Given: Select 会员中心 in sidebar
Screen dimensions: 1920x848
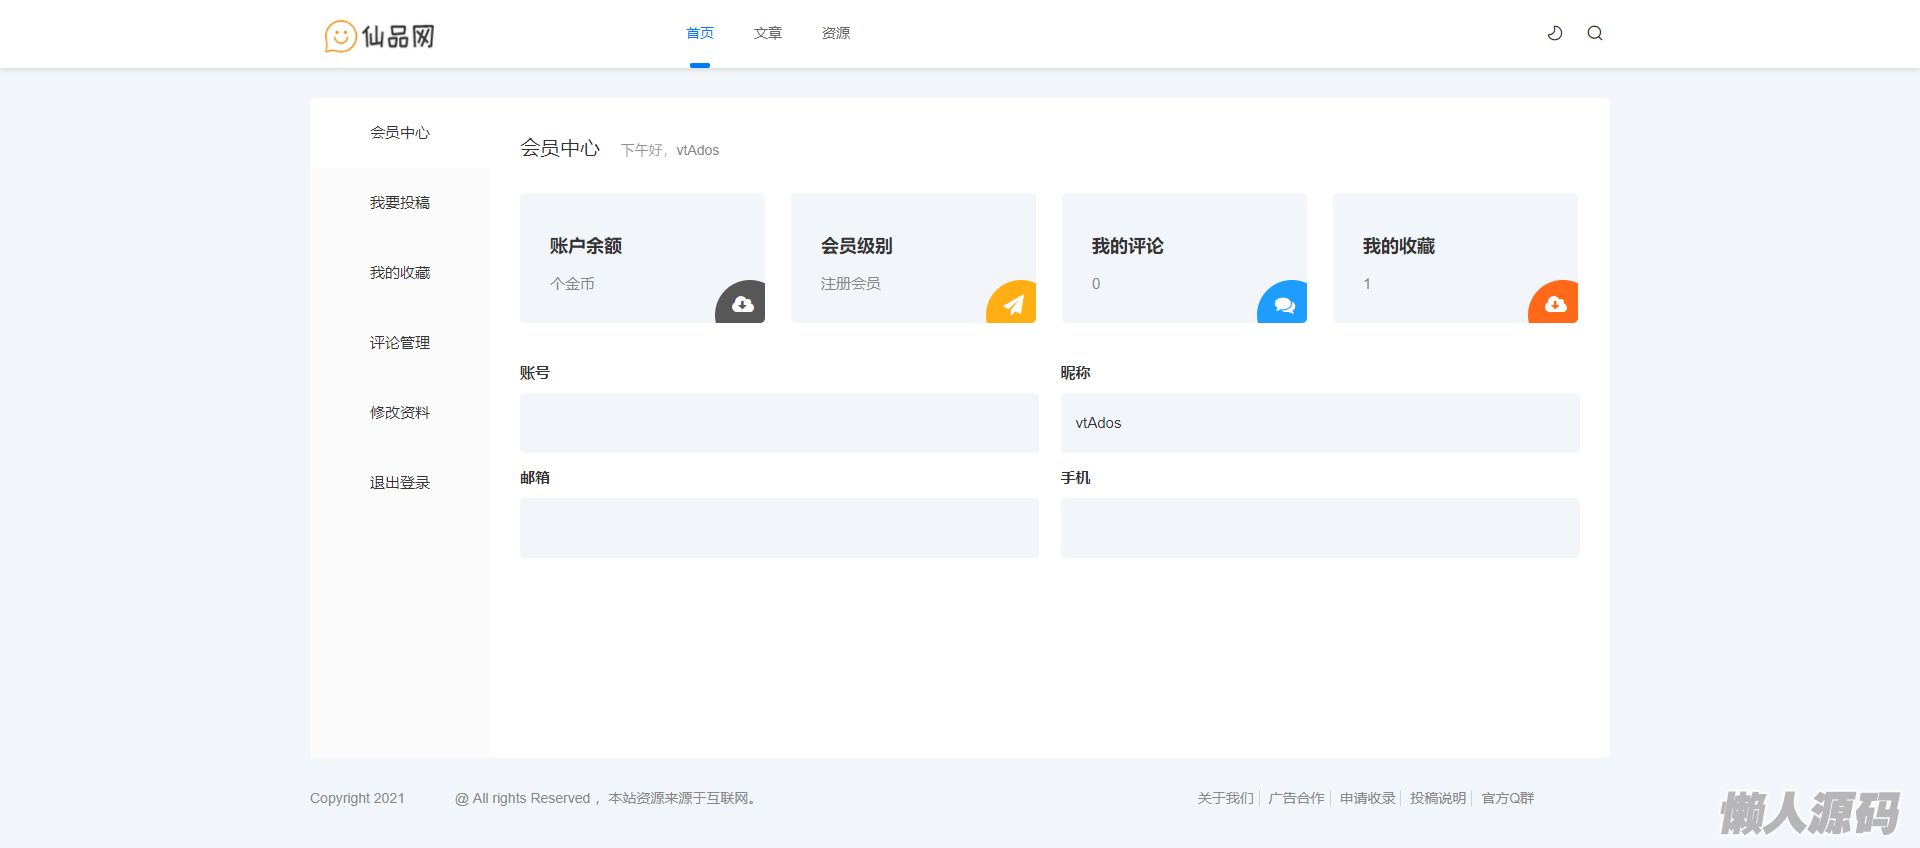Looking at the screenshot, I should click(x=400, y=133).
